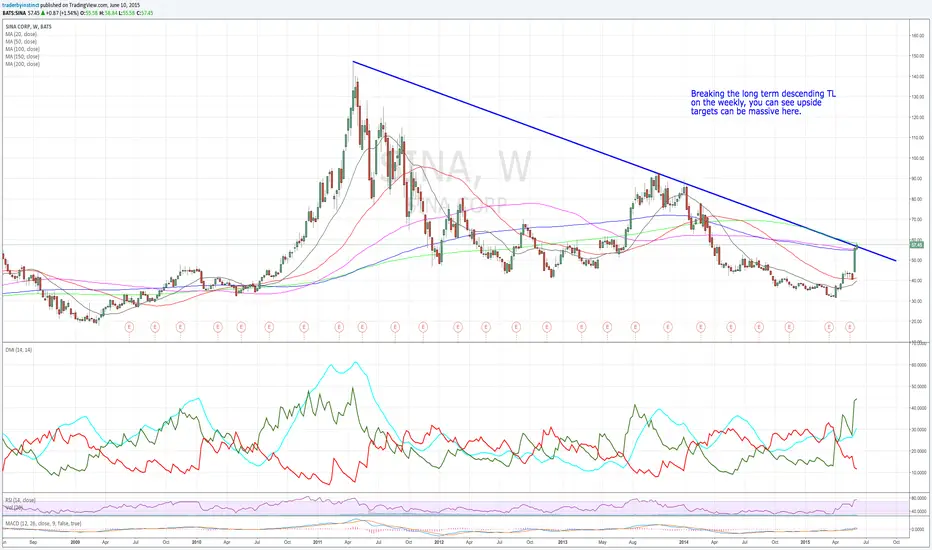932x550 pixels.
Task: Select the SINA CORP, W, BATS legend title
Action: click(x=29, y=27)
